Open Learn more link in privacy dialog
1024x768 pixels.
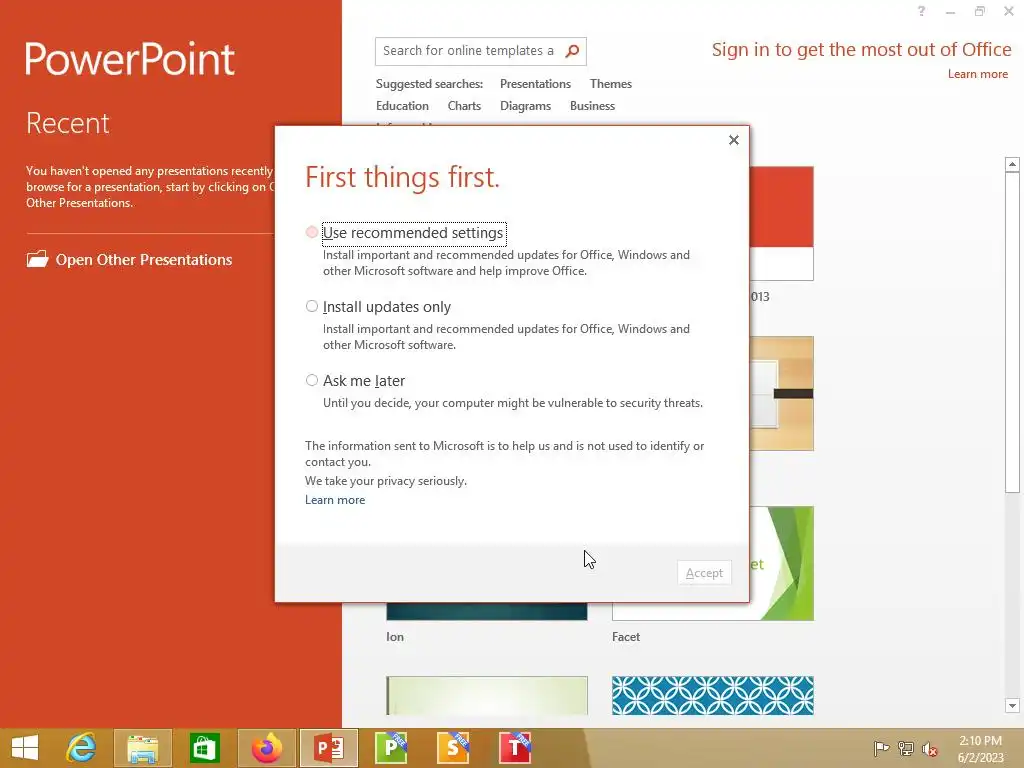[335, 500]
